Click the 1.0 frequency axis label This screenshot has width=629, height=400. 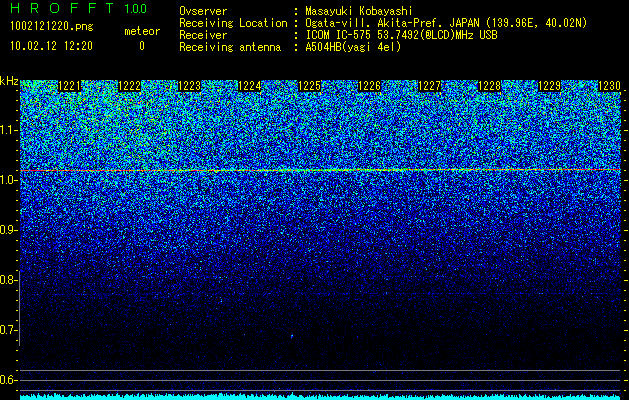(8, 180)
